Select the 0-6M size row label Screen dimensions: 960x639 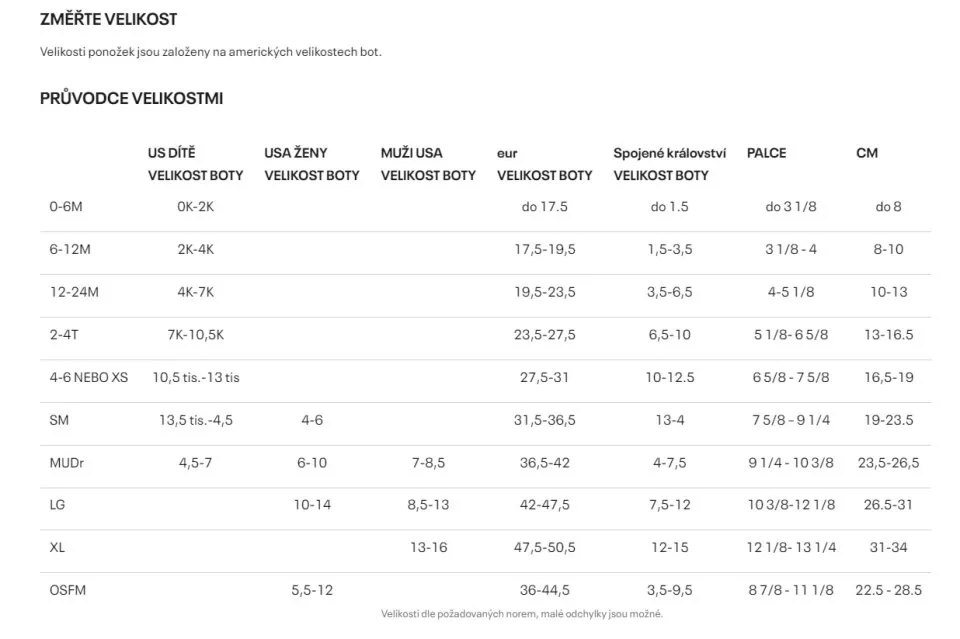[66, 207]
